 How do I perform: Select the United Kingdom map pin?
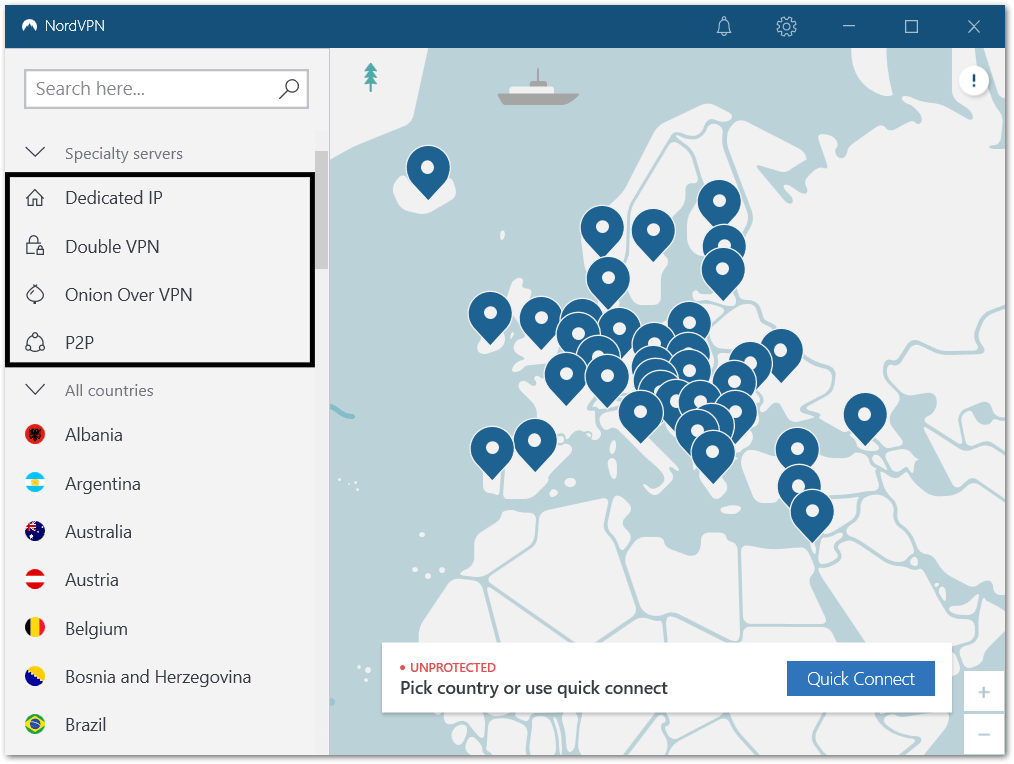click(x=541, y=322)
